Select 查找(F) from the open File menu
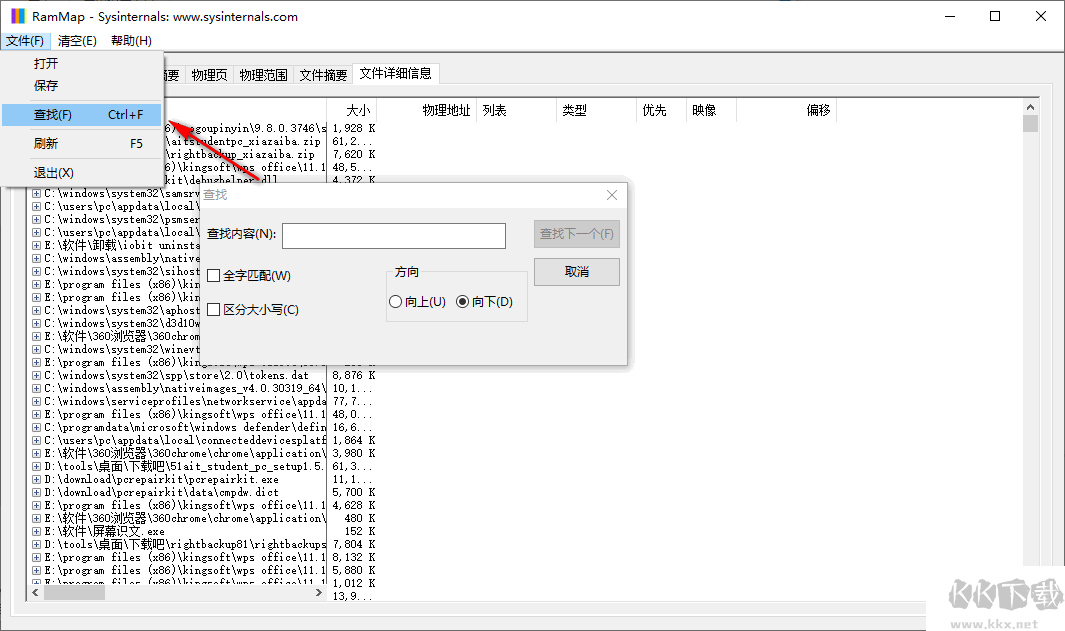The image size is (1065, 631). pos(50,115)
